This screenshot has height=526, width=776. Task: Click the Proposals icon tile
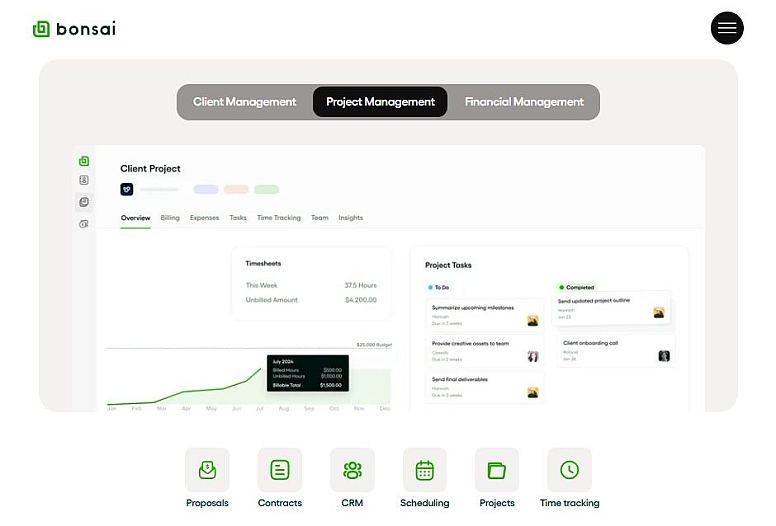207,470
